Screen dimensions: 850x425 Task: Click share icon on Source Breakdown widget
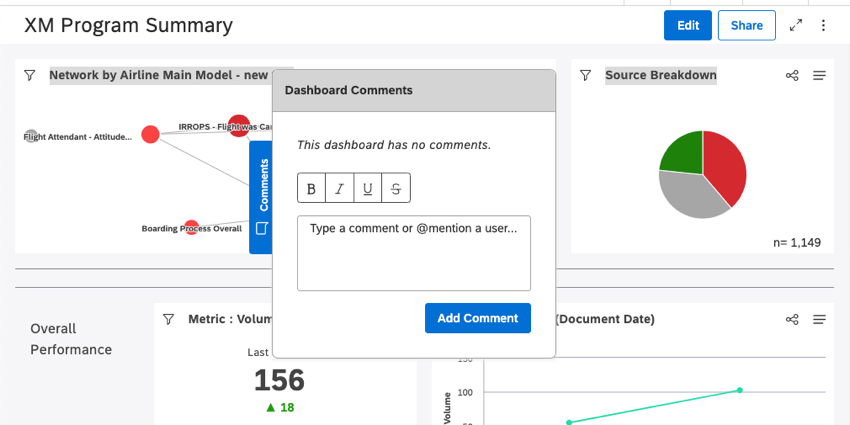click(792, 75)
